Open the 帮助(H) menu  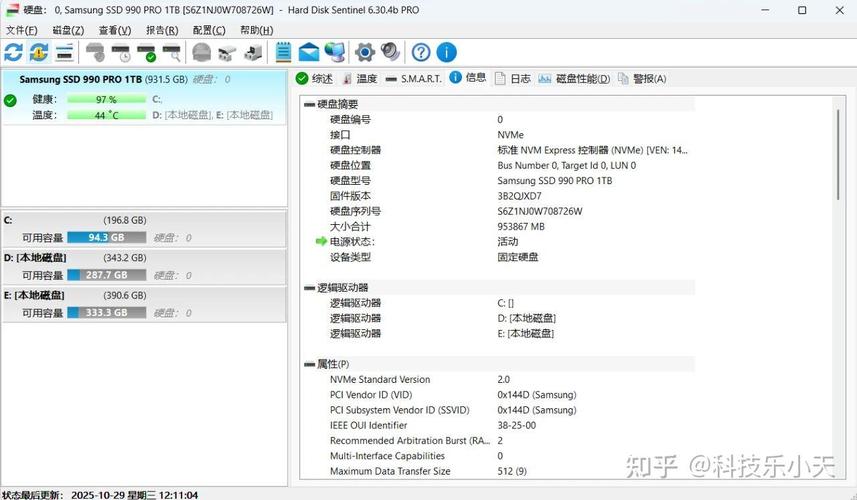pyautogui.click(x=256, y=30)
